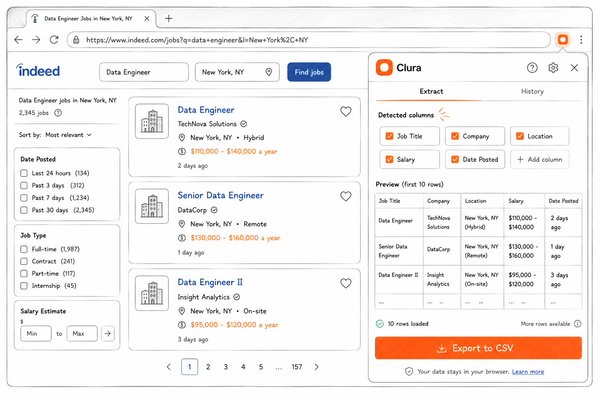600x400 pixels.
Task: Apply salary range arrow button
Action: pos(108,333)
